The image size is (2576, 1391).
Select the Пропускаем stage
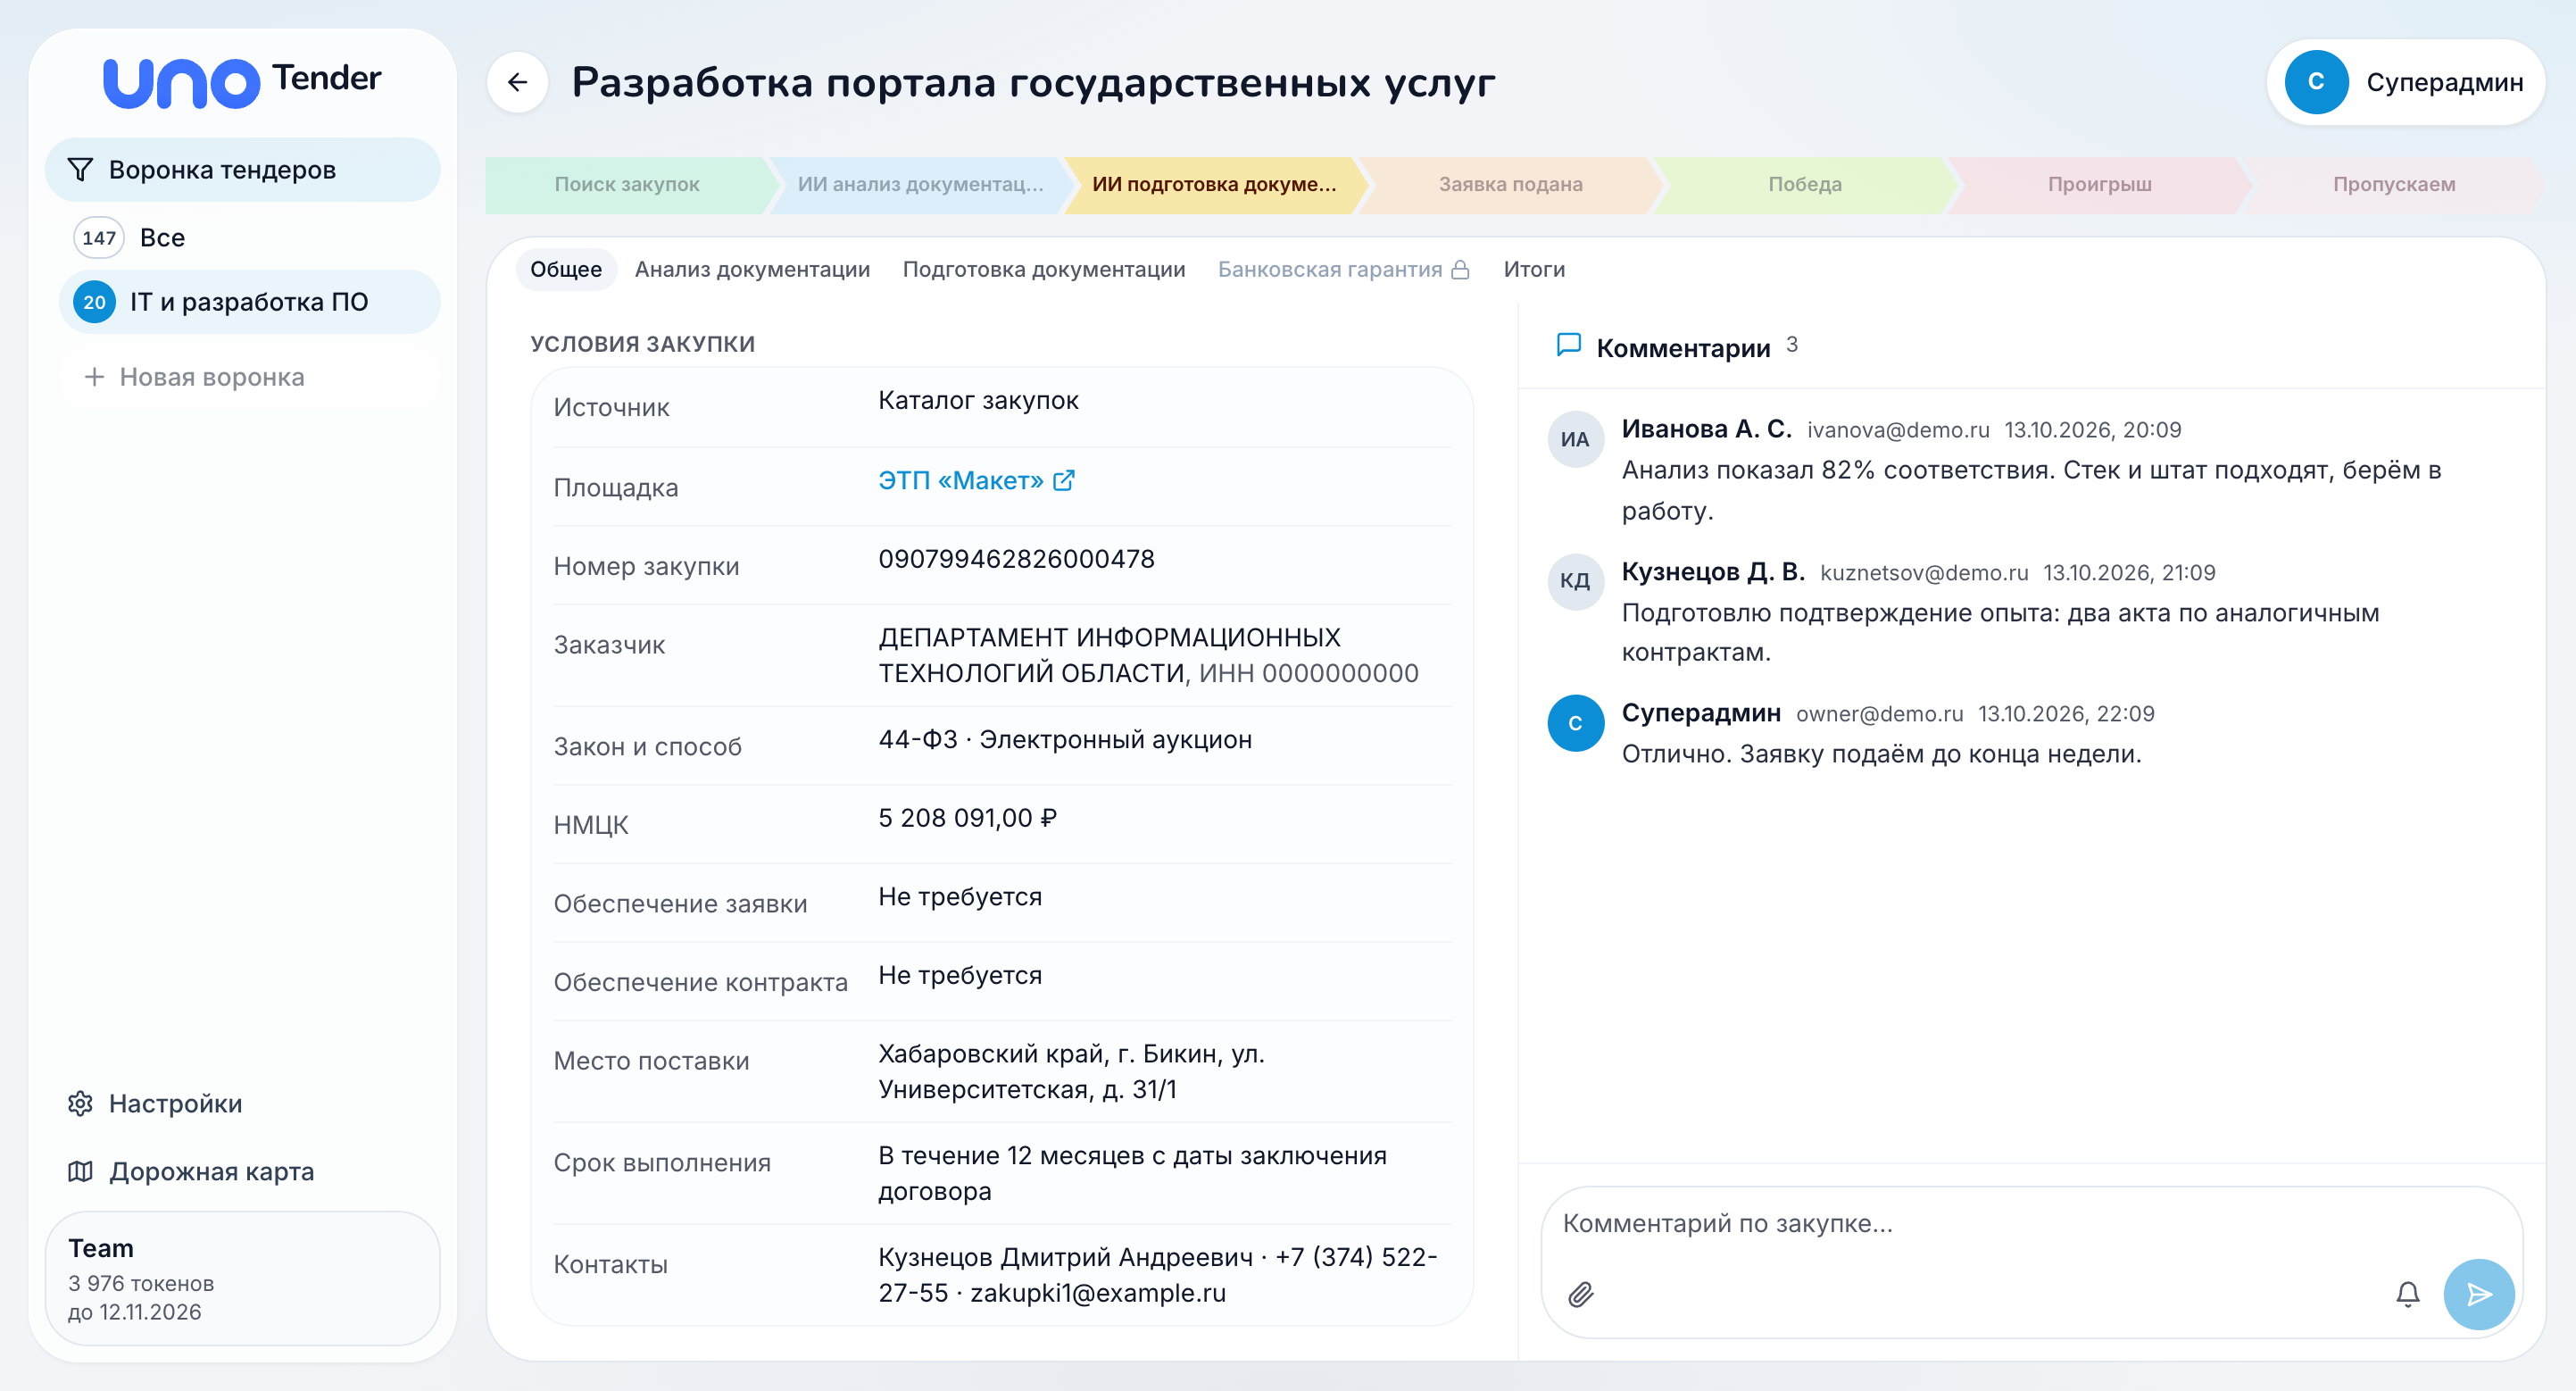(2394, 185)
